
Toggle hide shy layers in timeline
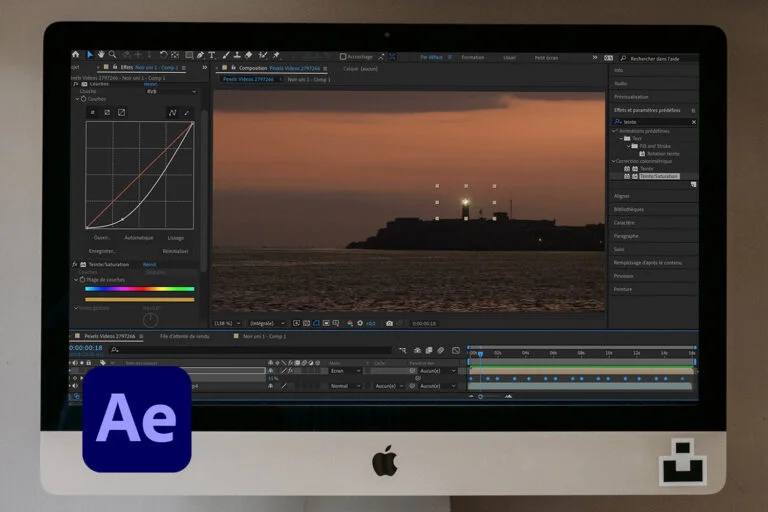coord(417,350)
